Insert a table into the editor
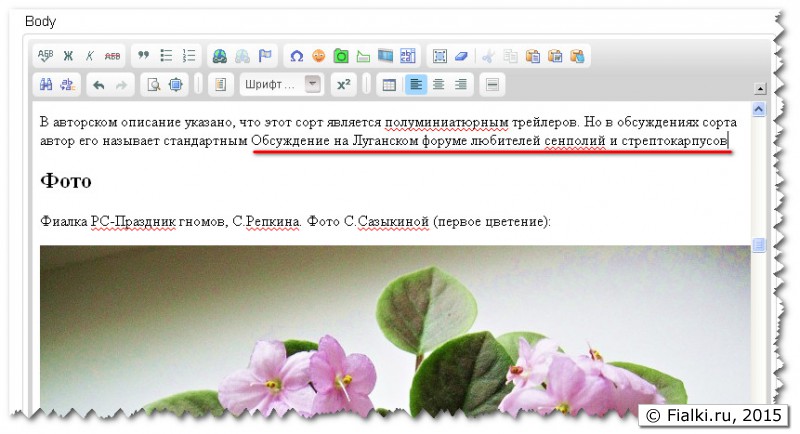The width and height of the screenshot is (800, 434). pyautogui.click(x=390, y=85)
